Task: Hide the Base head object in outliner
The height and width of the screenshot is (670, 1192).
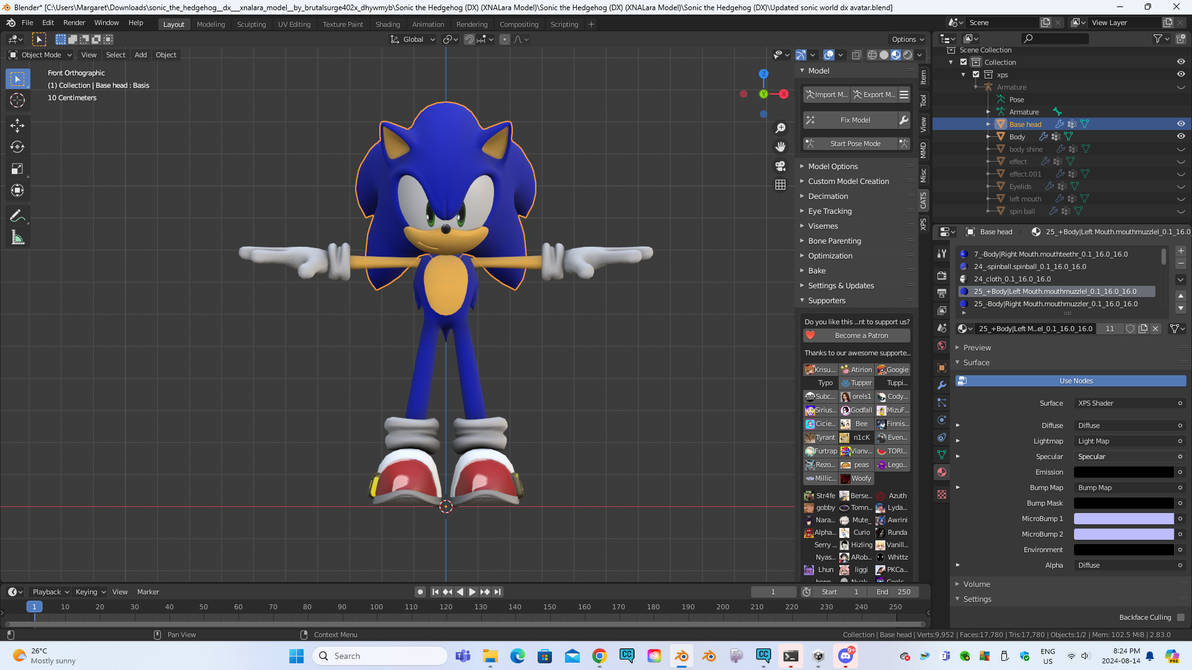Action: (1181, 123)
